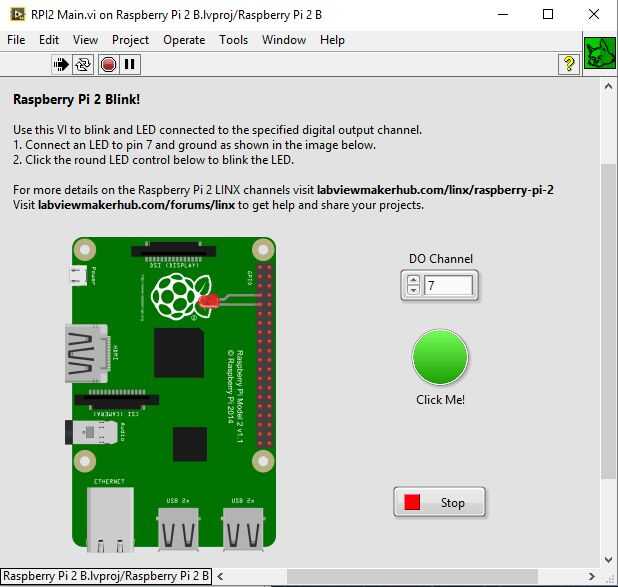Click the horizontal scrollbar right arrow
The width and height of the screenshot is (618, 587).
[591, 576]
